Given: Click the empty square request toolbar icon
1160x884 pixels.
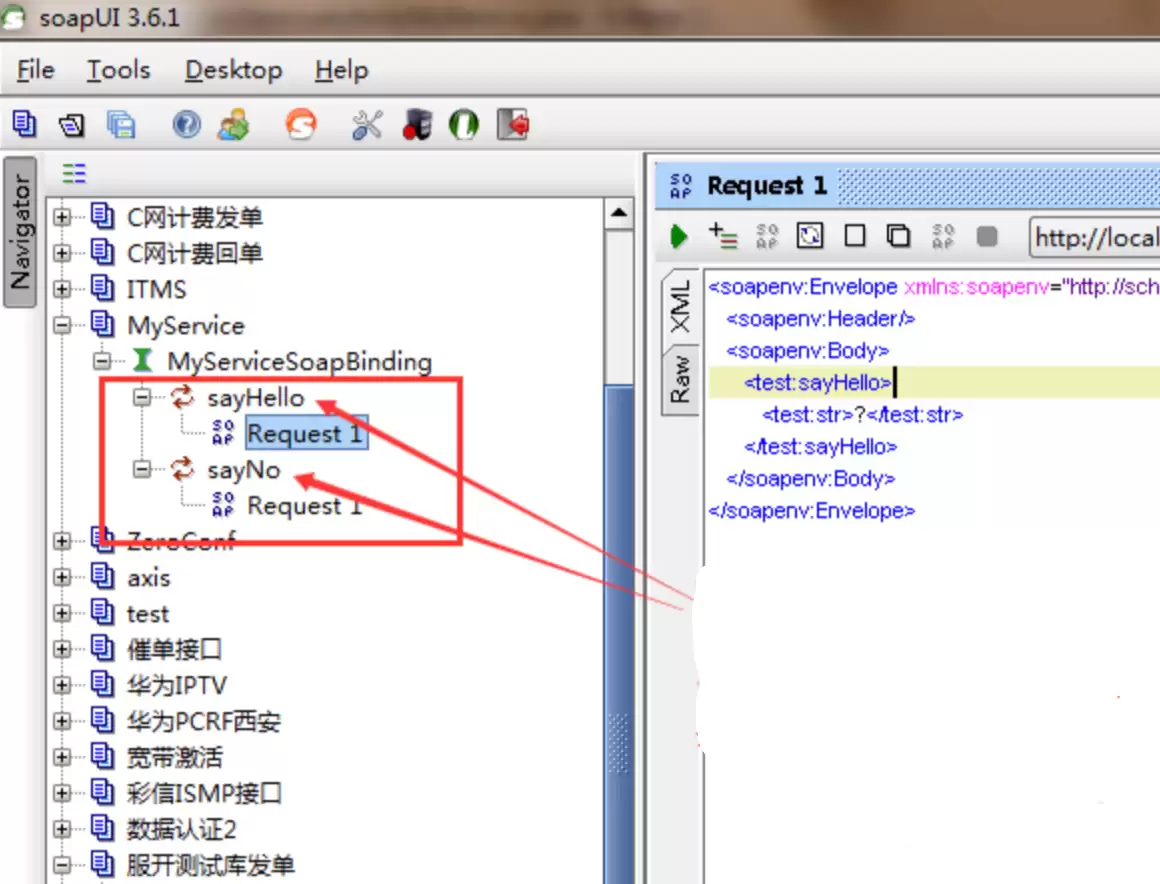Looking at the screenshot, I should tap(854, 237).
